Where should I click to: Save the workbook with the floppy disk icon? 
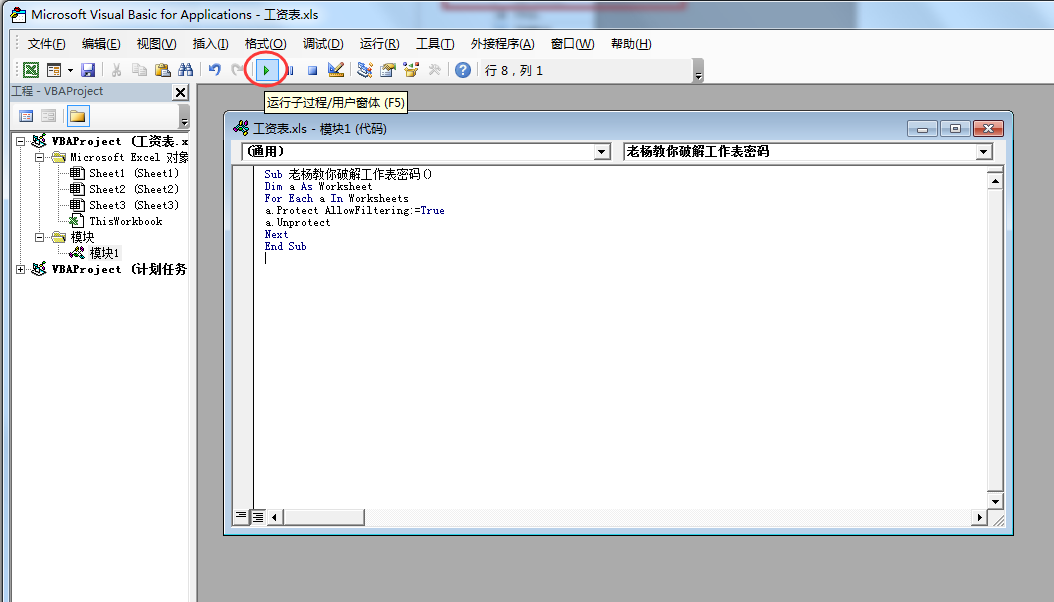click(87, 70)
